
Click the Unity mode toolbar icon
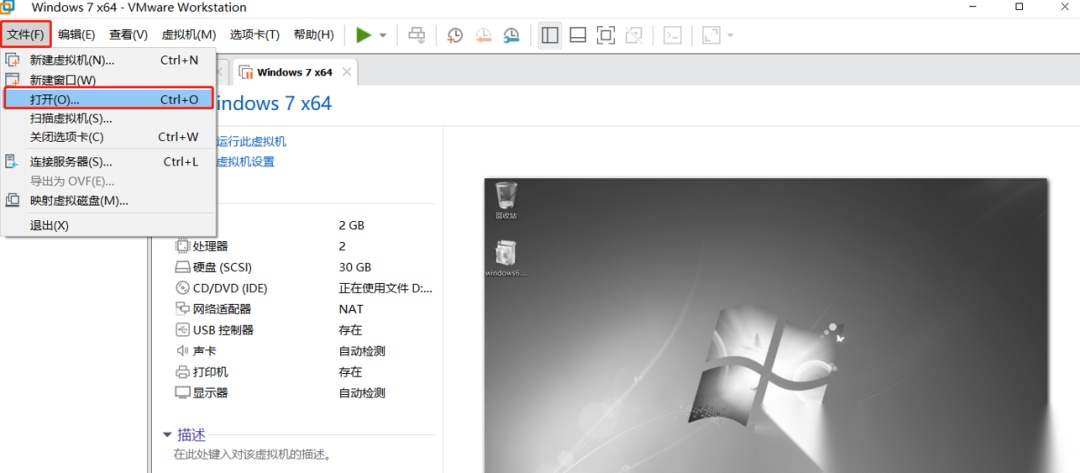pos(633,35)
